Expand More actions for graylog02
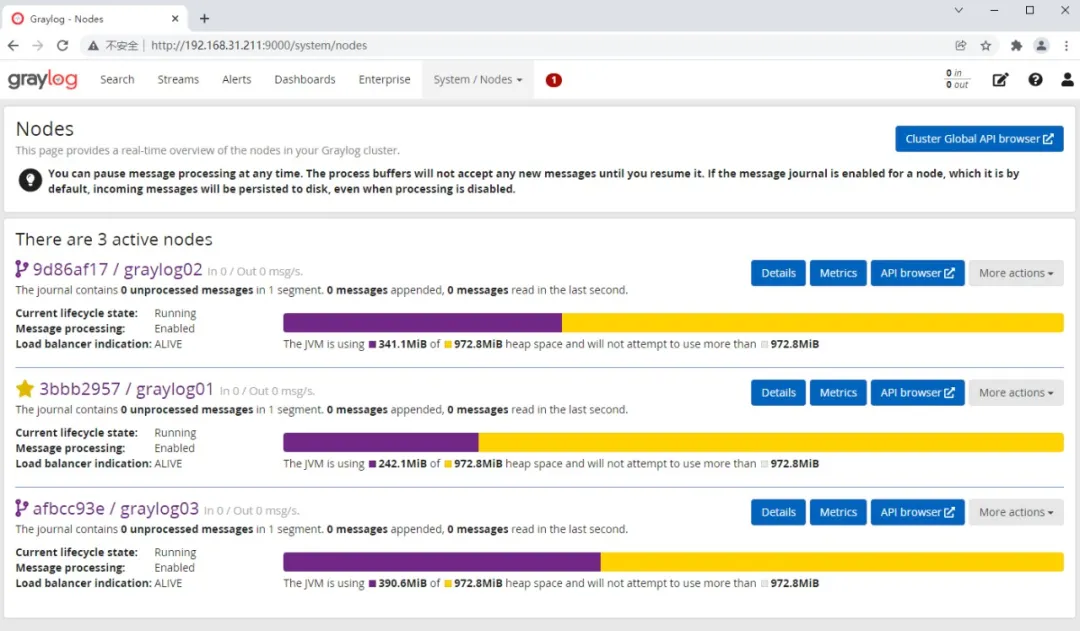The width and height of the screenshot is (1080, 631). click(1016, 273)
